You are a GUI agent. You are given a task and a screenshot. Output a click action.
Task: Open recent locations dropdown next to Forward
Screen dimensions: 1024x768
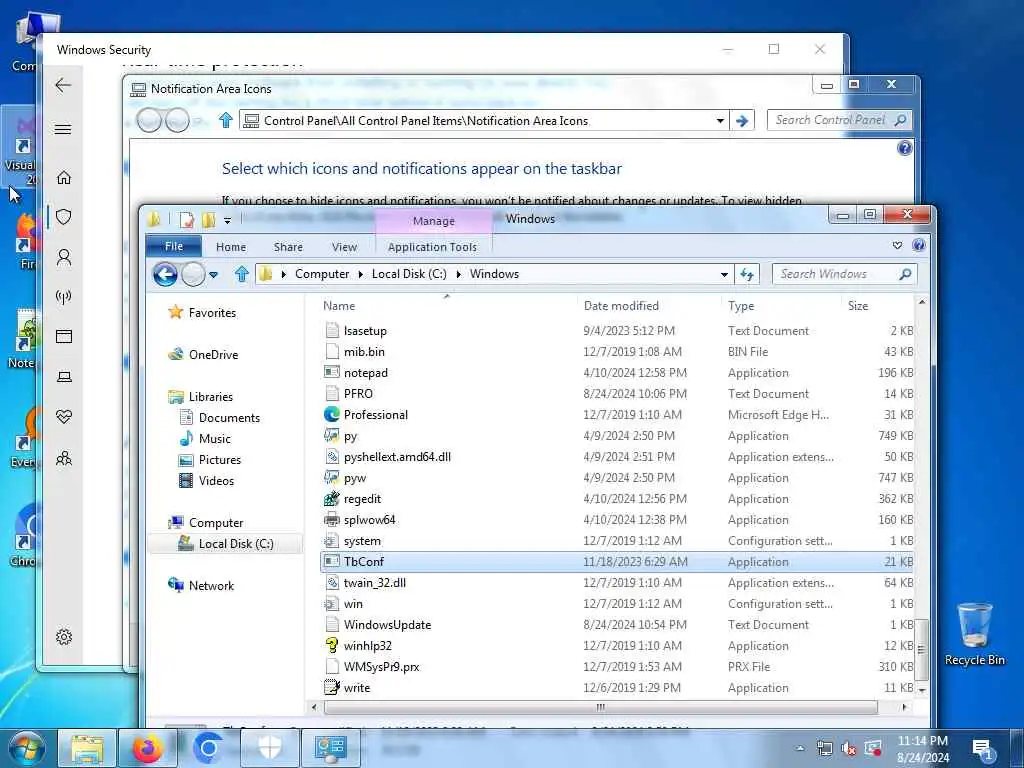tap(214, 275)
